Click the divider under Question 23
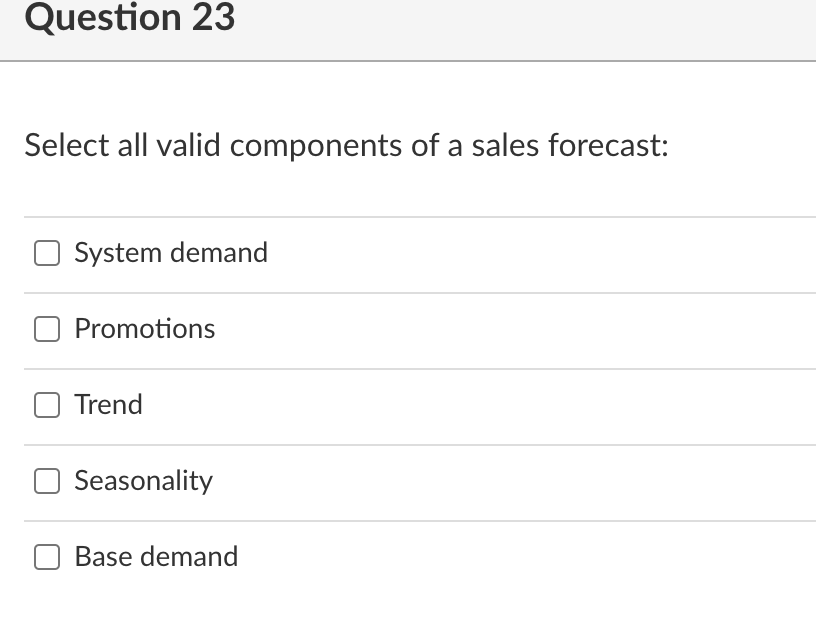Screen dimensions: 816x634 coord(408,62)
